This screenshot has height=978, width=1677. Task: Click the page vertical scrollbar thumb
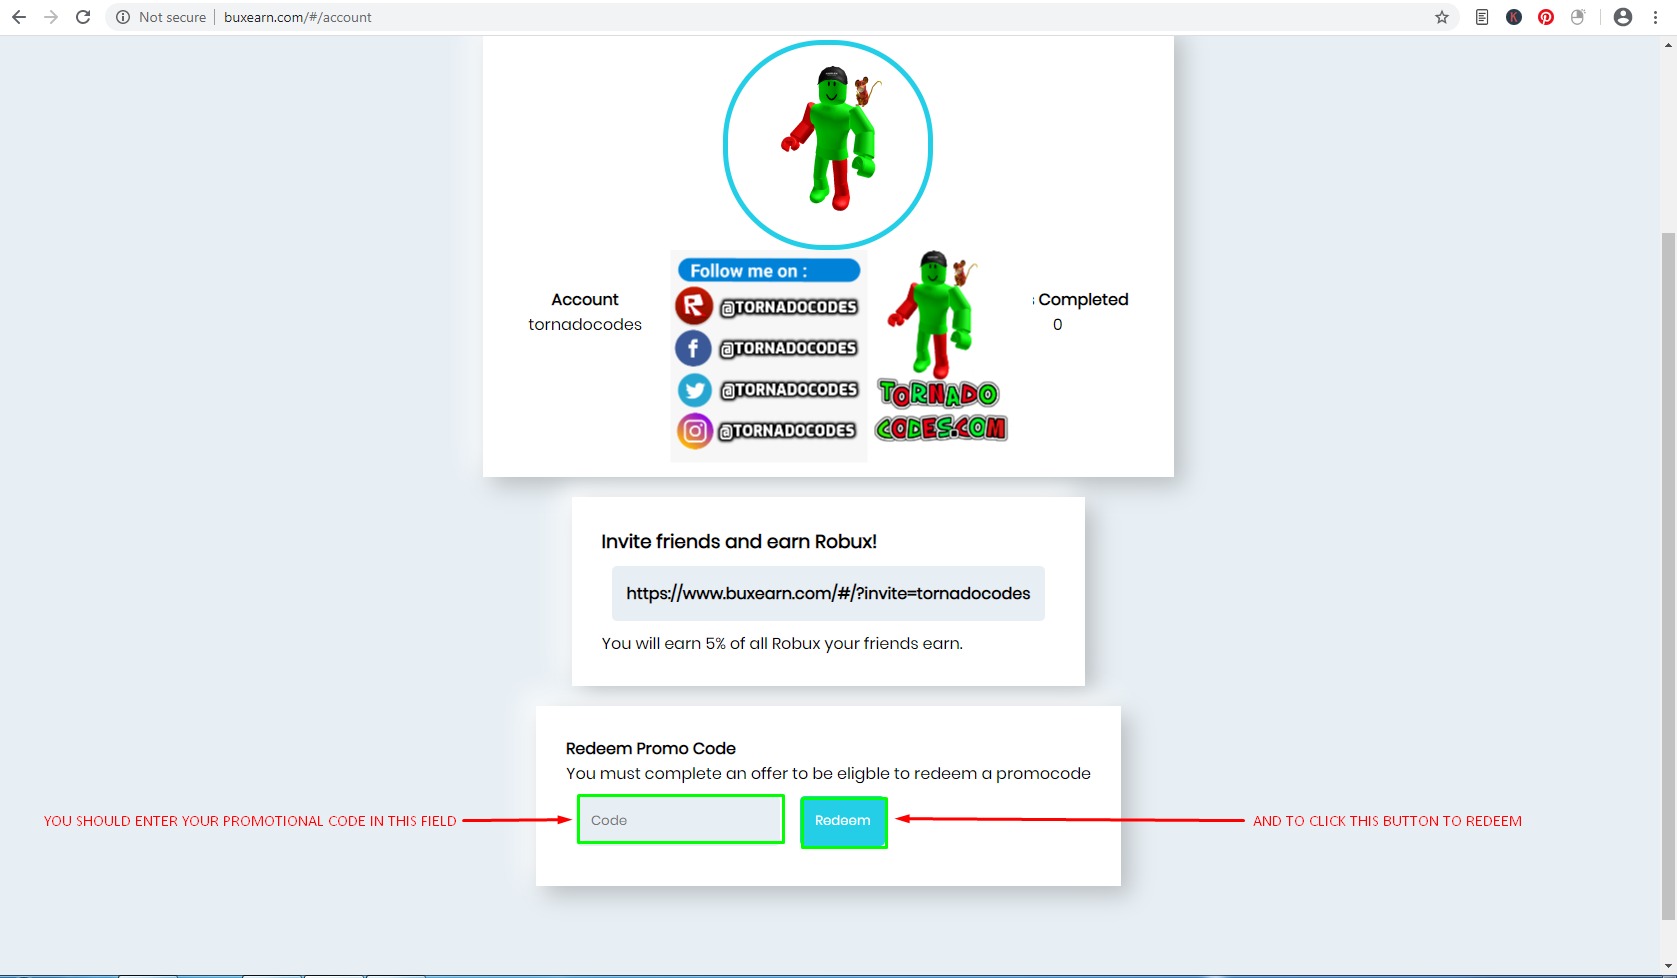pyautogui.click(x=1668, y=575)
